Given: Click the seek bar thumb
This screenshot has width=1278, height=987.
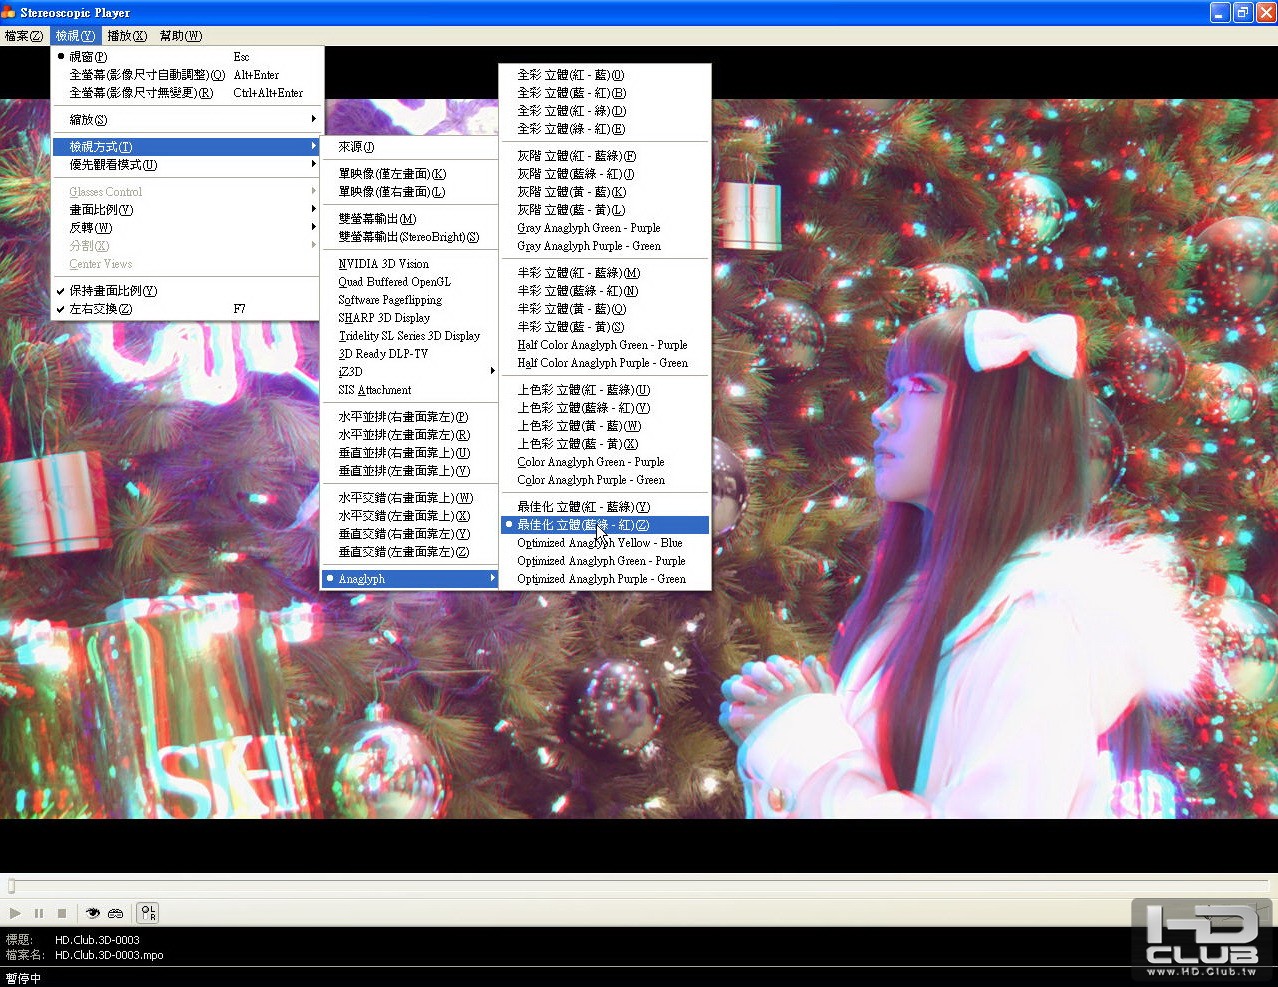Looking at the screenshot, I should pos(12,886).
